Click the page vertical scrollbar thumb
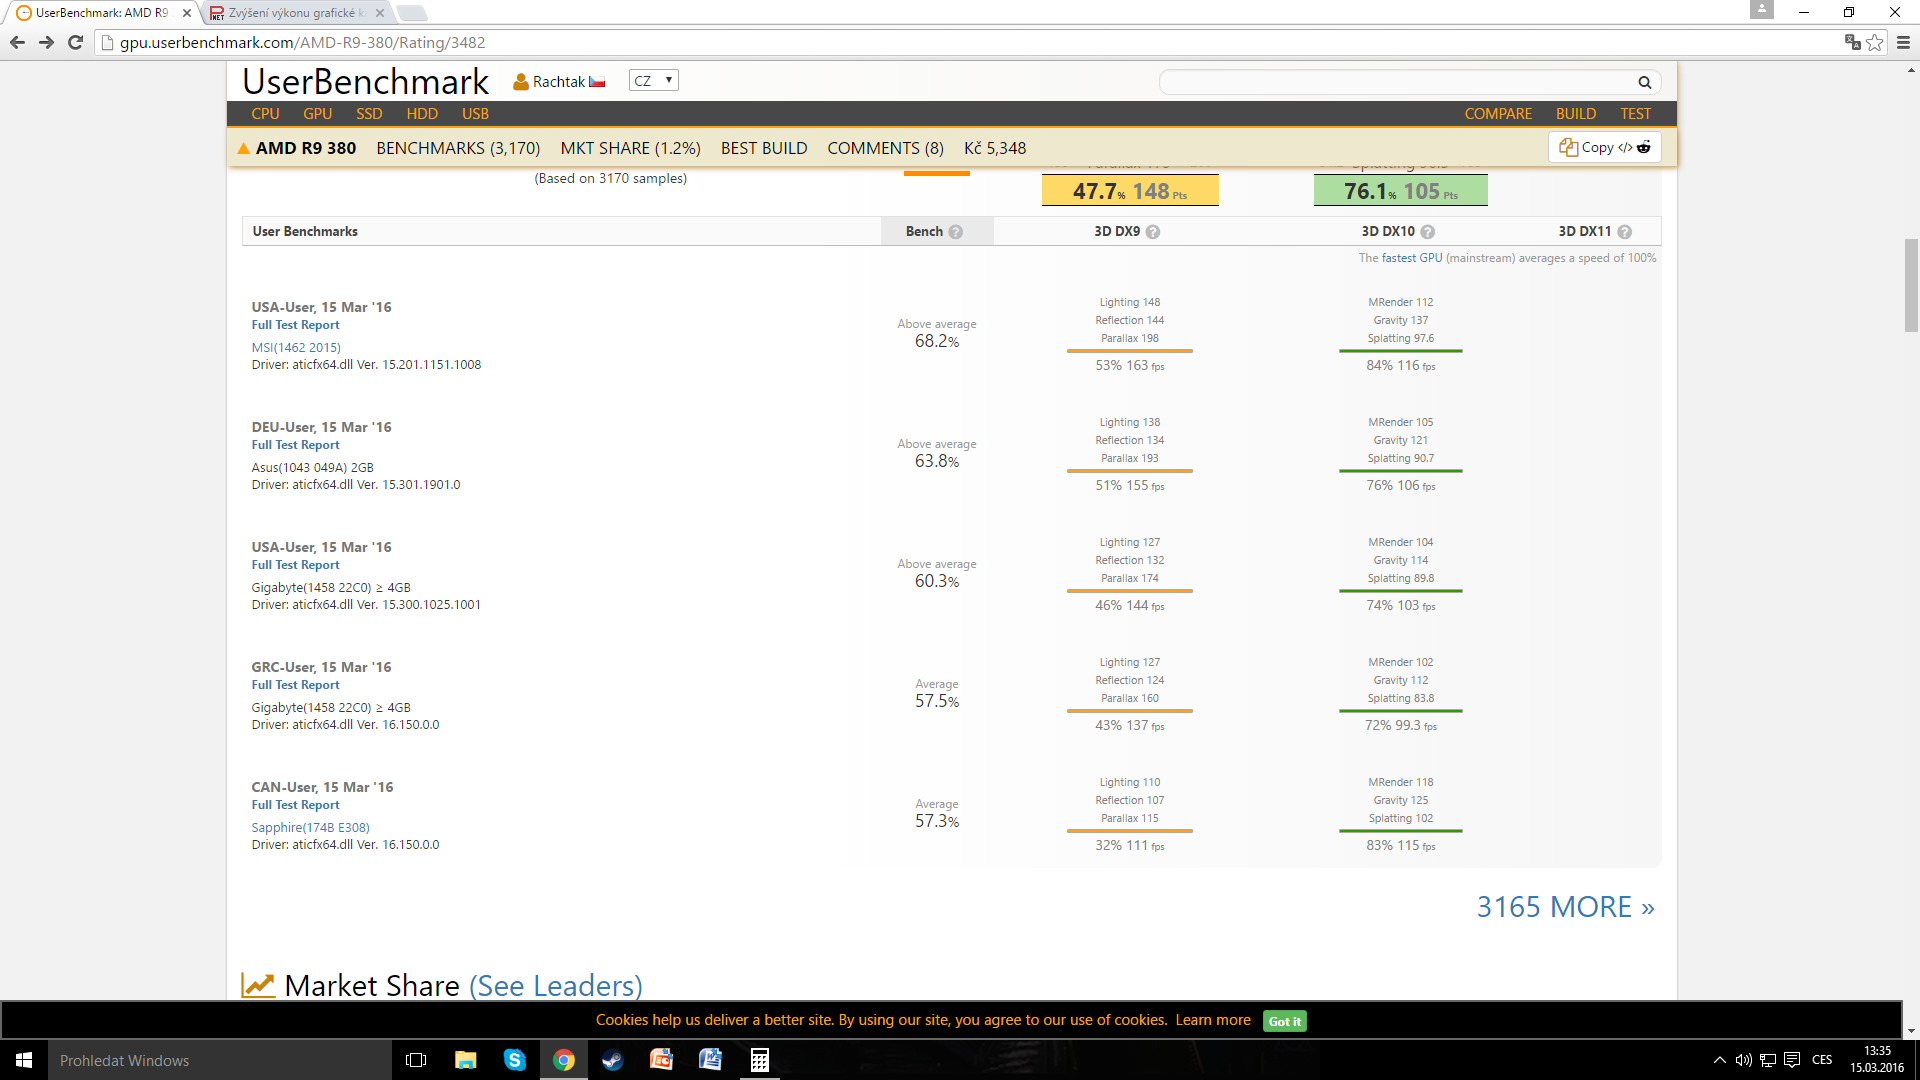1920x1080 pixels. [x=1911, y=285]
